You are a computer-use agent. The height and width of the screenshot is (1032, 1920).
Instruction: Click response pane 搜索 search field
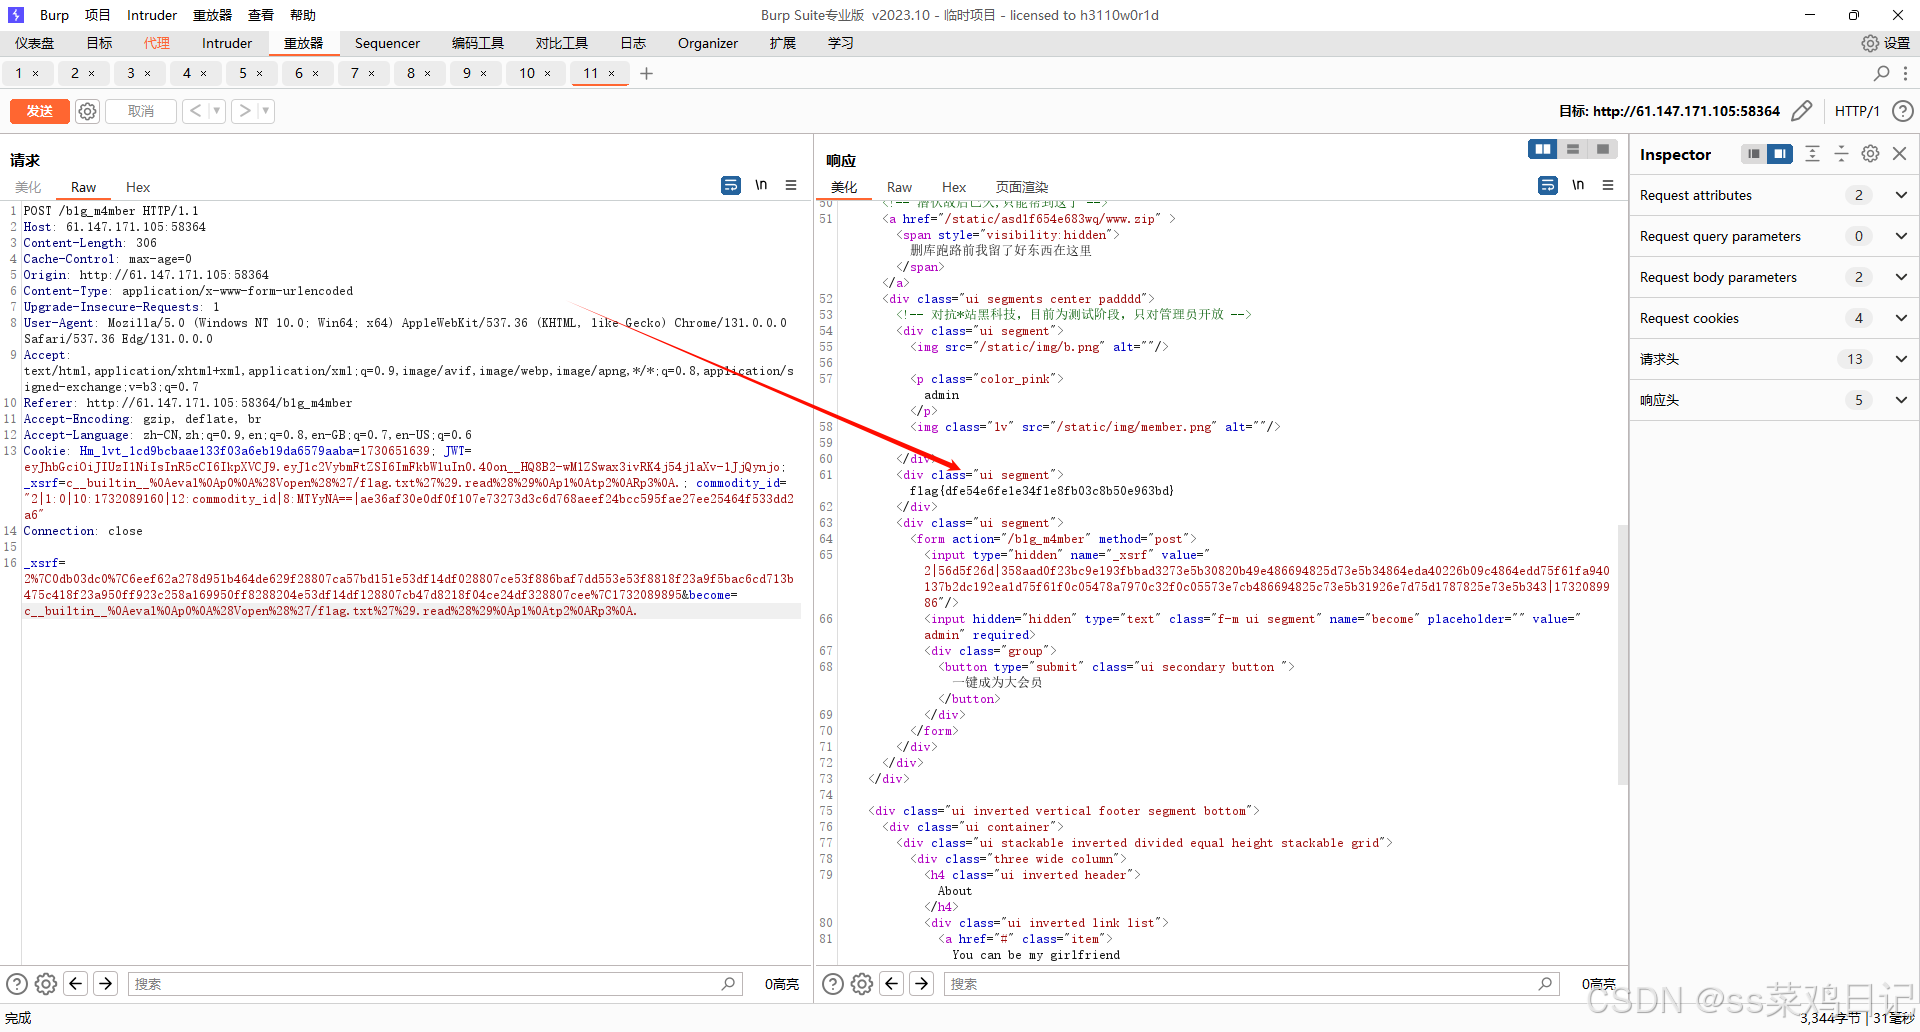coord(1251,984)
